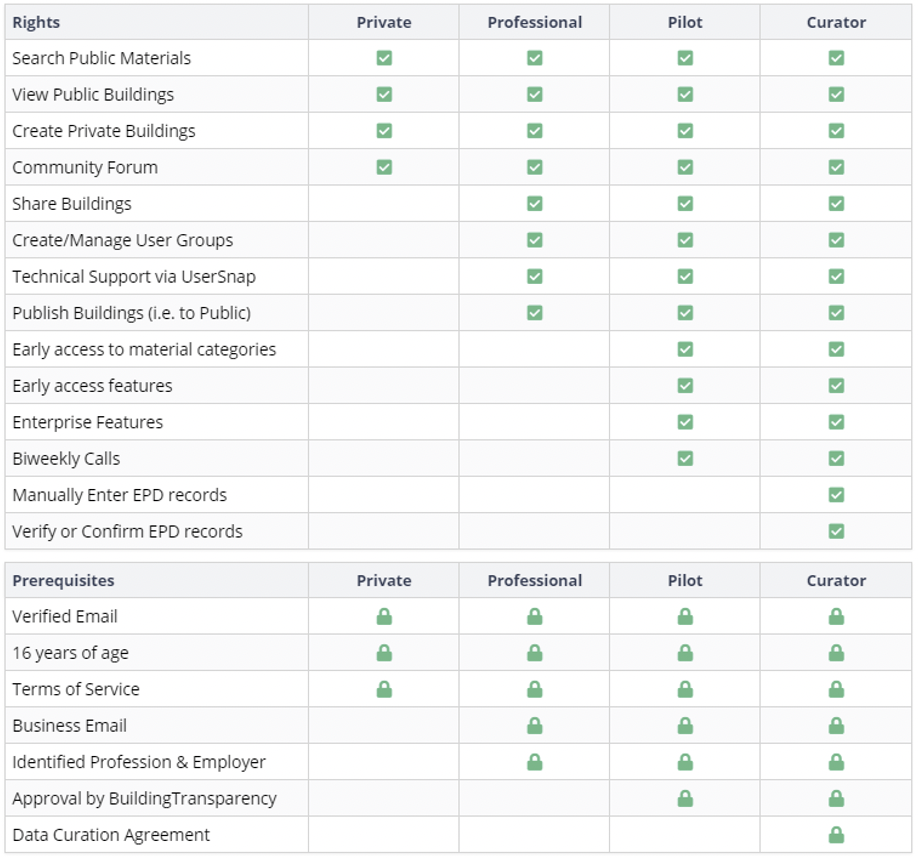Click Curator checkmark for Verify or Confirm EPD records
Image resolution: width=918 pixels, height=858 pixels.
pos(836,531)
